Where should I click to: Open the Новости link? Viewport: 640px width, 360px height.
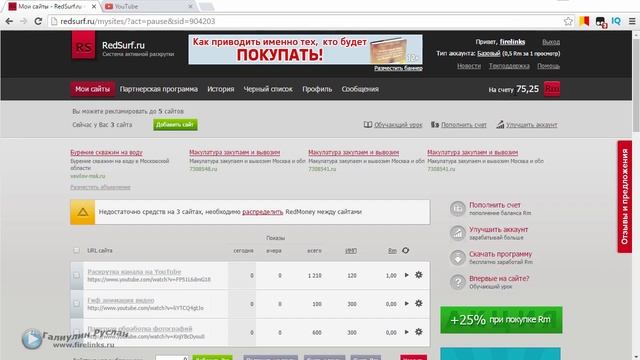469,66
